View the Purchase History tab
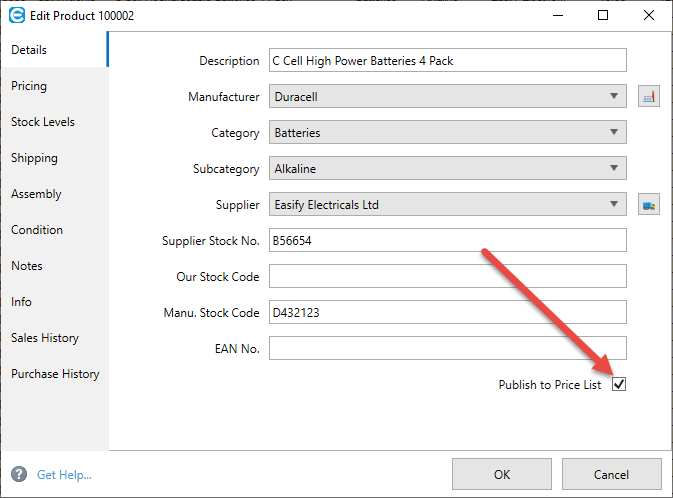This screenshot has width=673, height=498. tap(55, 374)
